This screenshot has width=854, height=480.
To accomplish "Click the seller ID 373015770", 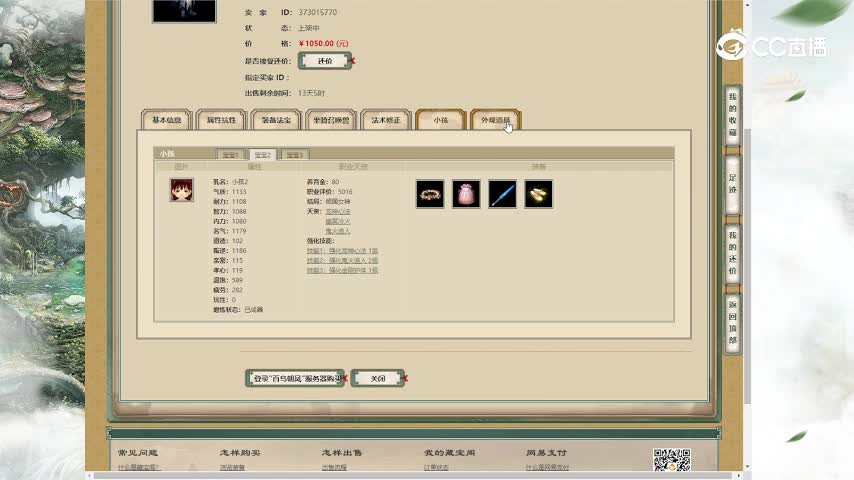I will tap(318, 12).
